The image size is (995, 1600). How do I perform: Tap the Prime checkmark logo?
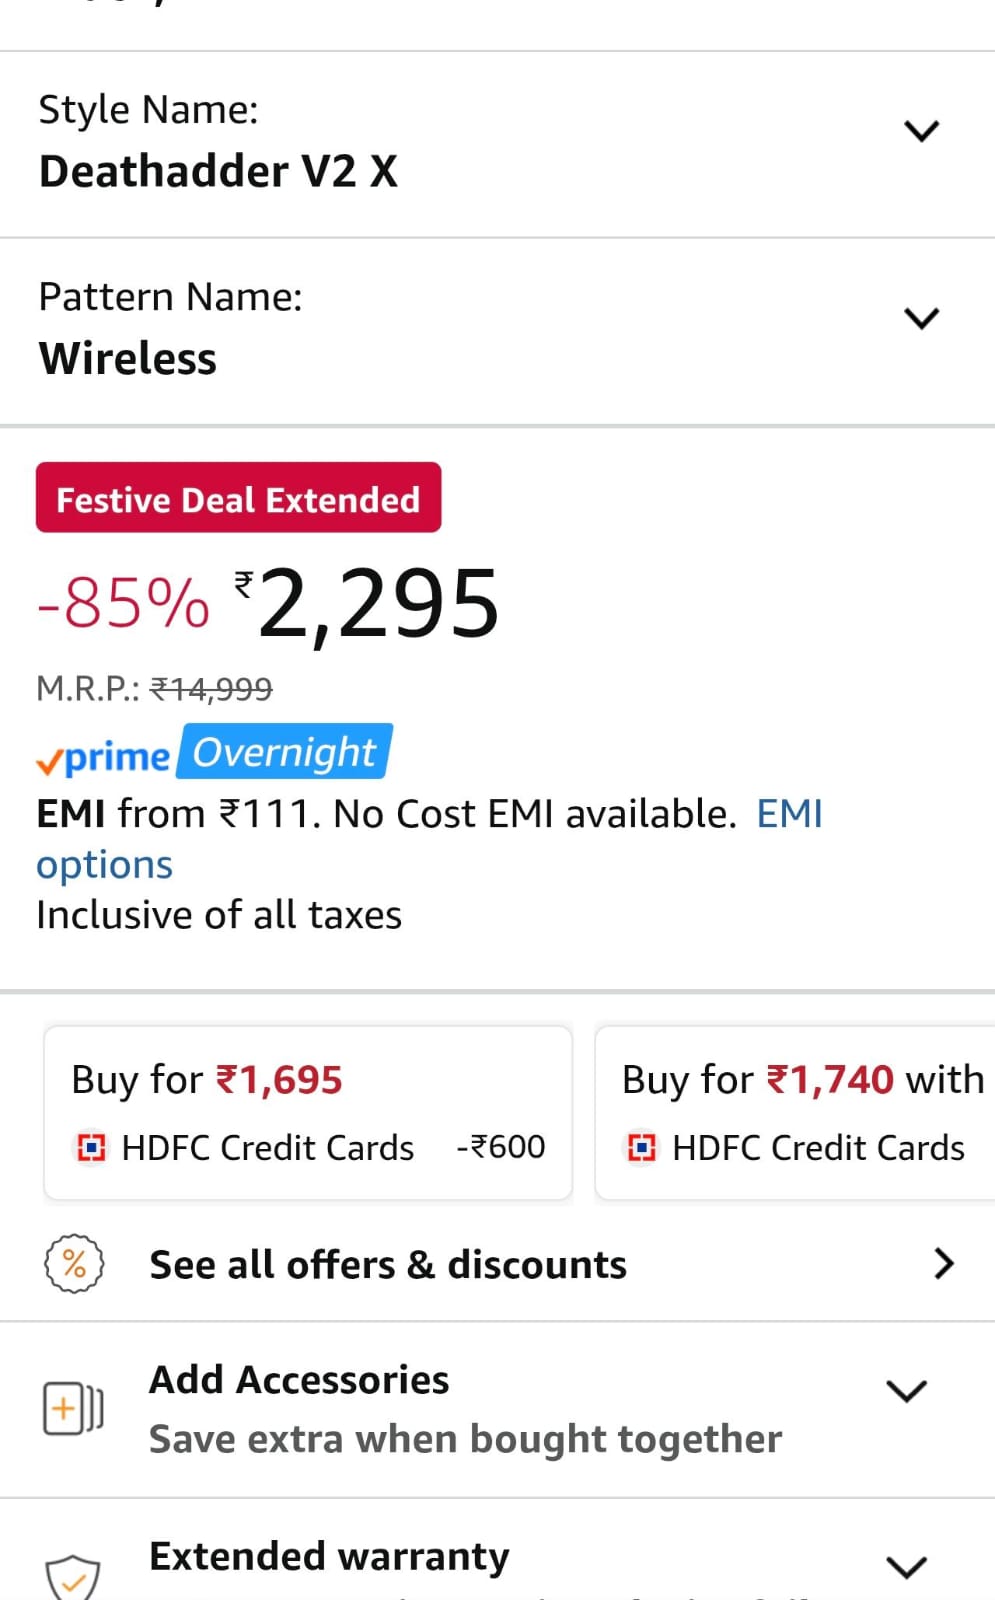tap(103, 758)
